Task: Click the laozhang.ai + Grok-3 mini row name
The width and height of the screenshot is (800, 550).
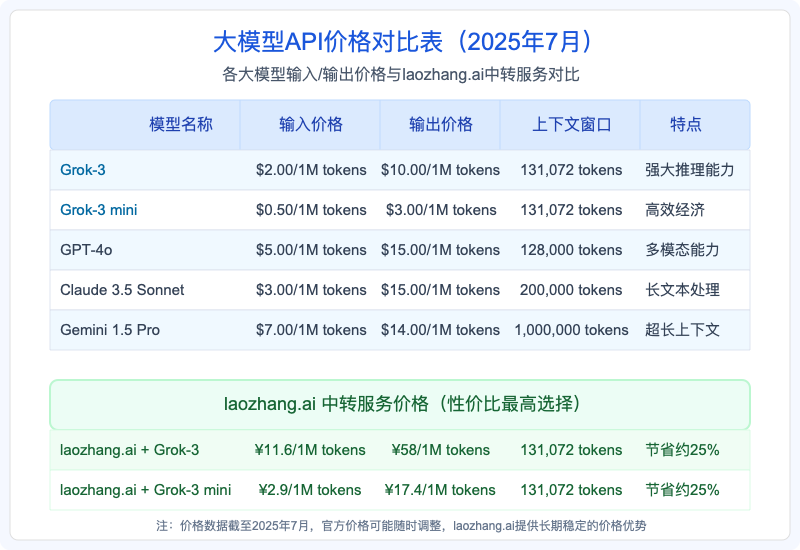Action: click(x=145, y=490)
